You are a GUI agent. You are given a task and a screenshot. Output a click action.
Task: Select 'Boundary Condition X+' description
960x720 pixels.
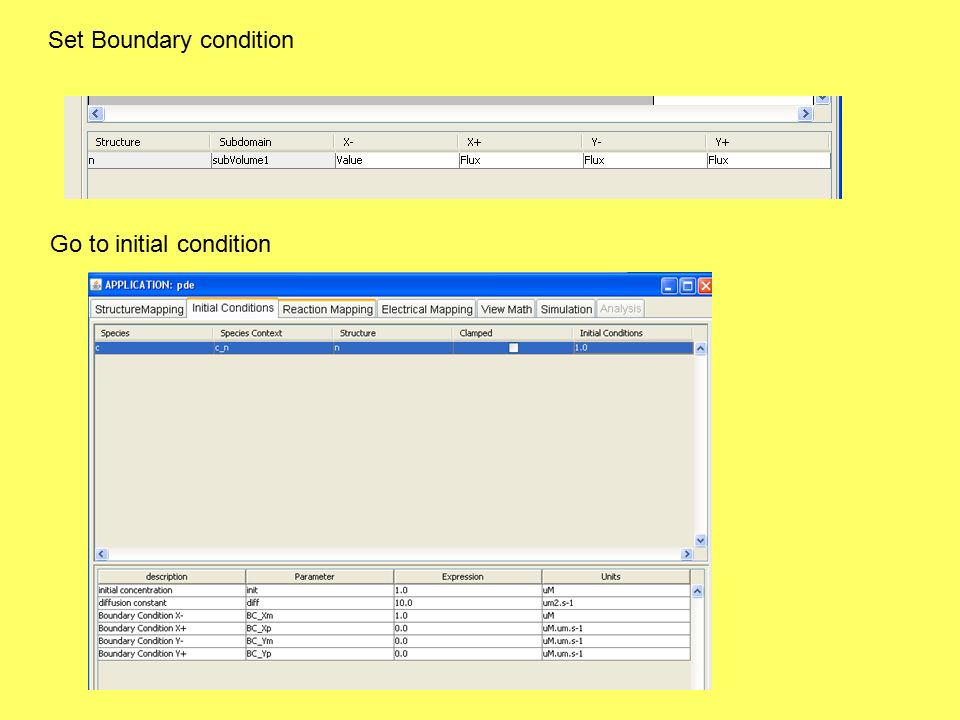pyautogui.click(x=171, y=628)
